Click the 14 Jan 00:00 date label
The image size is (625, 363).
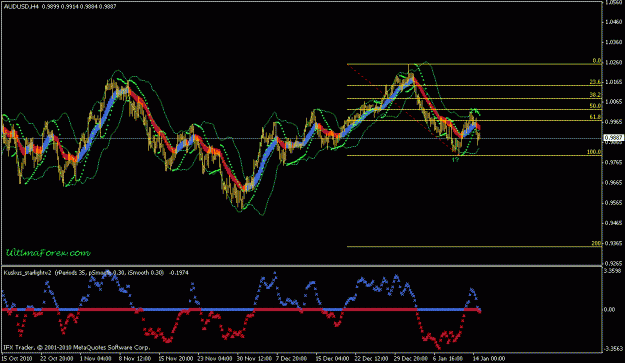click(489, 359)
